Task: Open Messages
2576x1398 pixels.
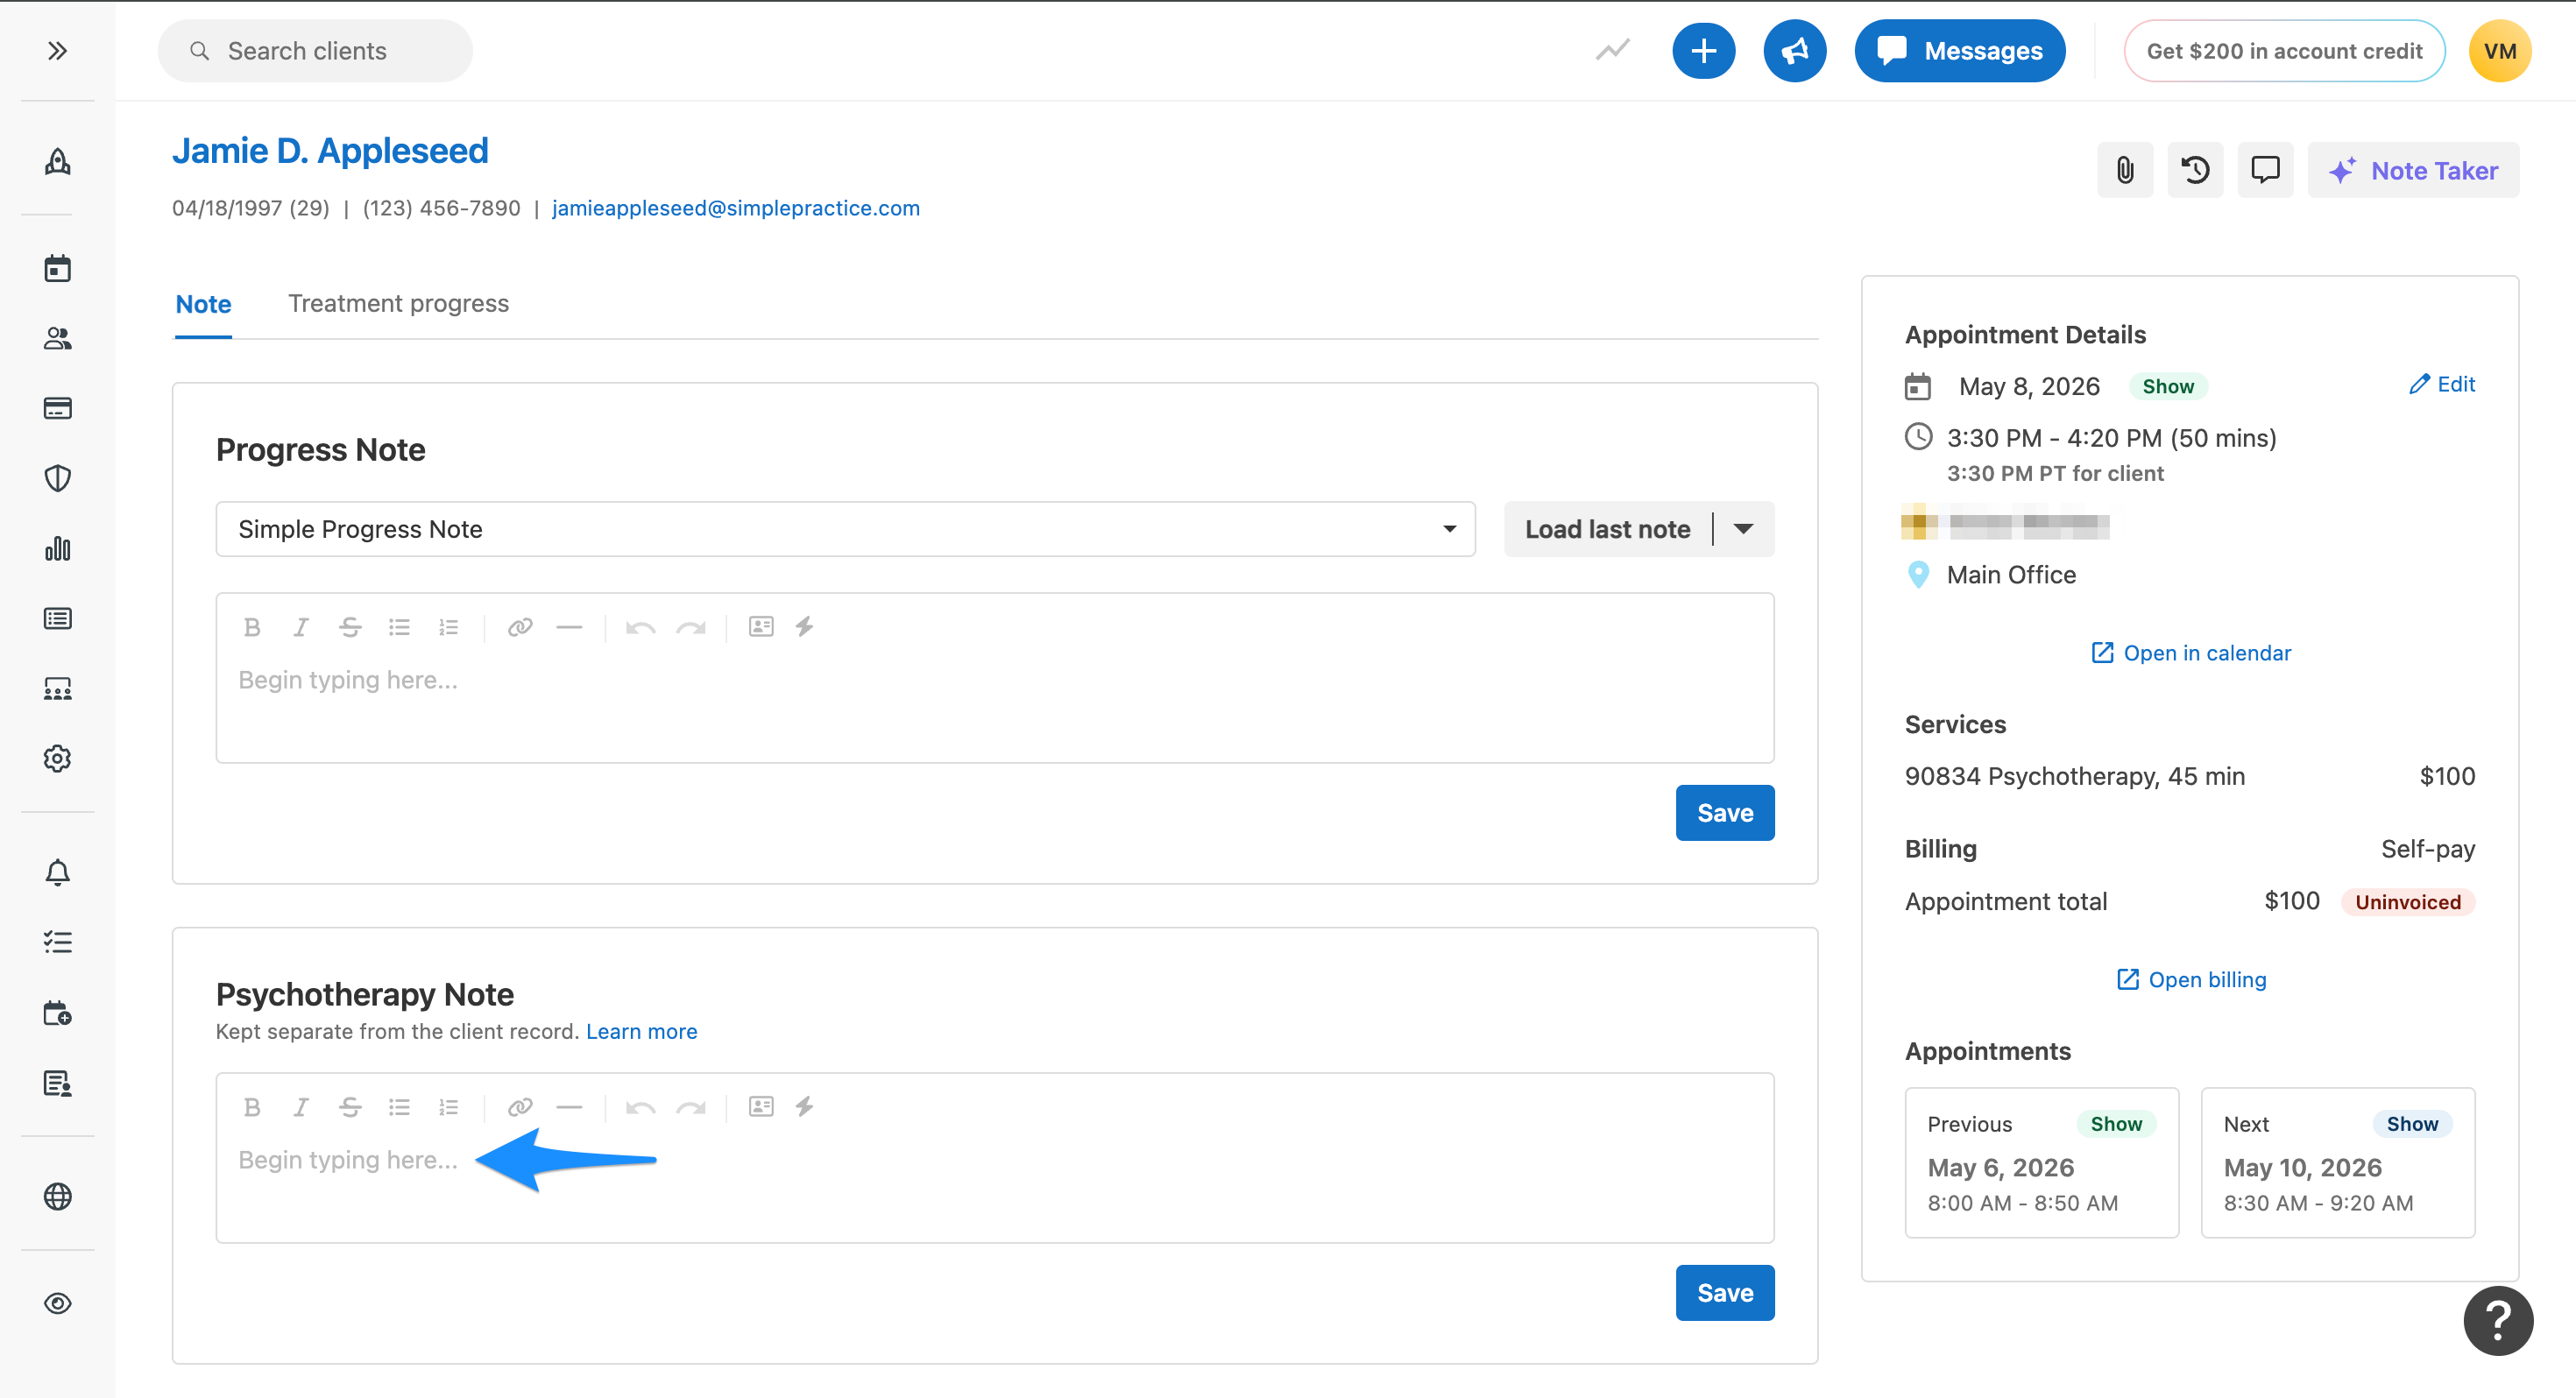Action: [x=1959, y=51]
